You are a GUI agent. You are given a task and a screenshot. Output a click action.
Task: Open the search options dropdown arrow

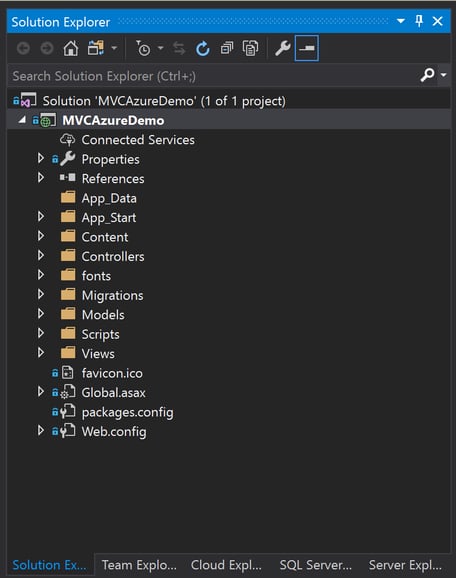click(444, 75)
